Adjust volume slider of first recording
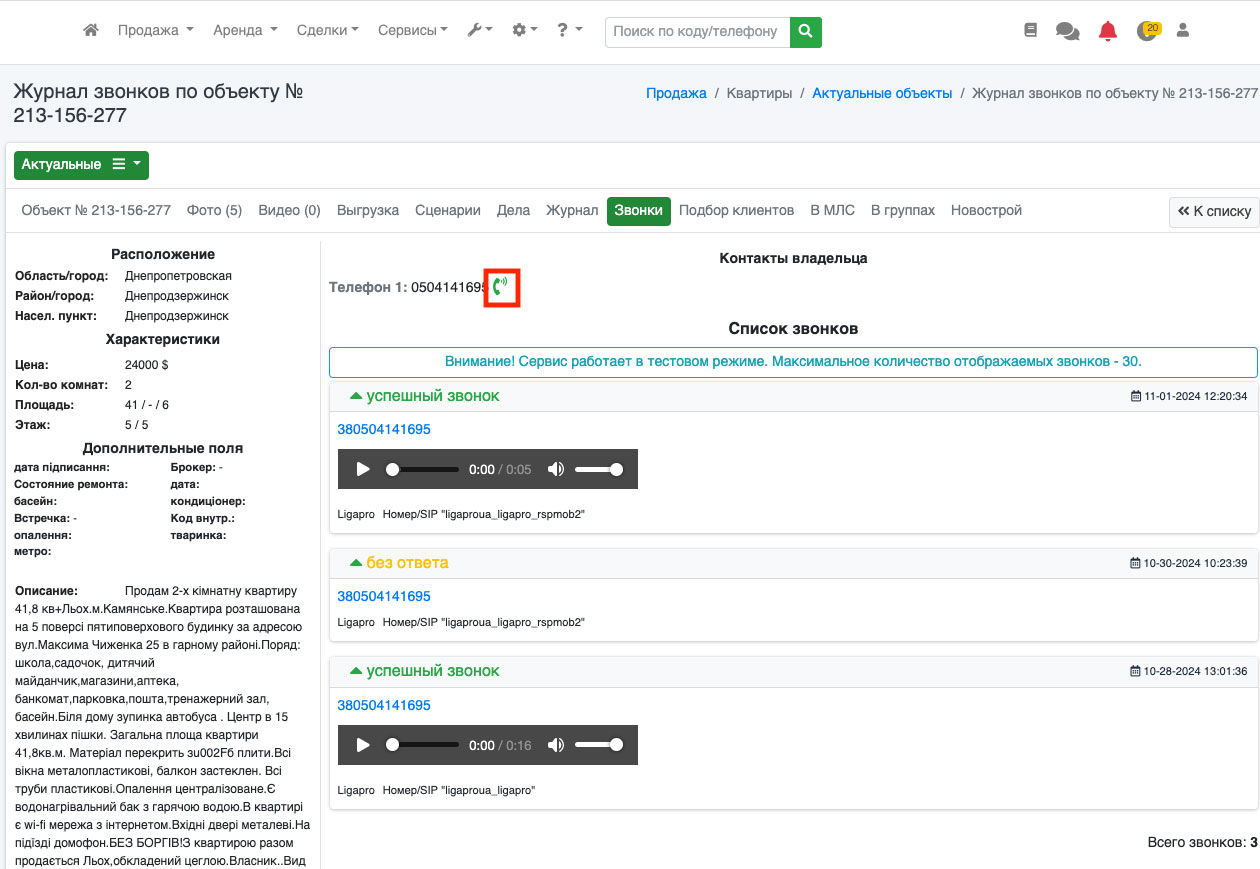The width and height of the screenshot is (1260, 869). tap(599, 469)
